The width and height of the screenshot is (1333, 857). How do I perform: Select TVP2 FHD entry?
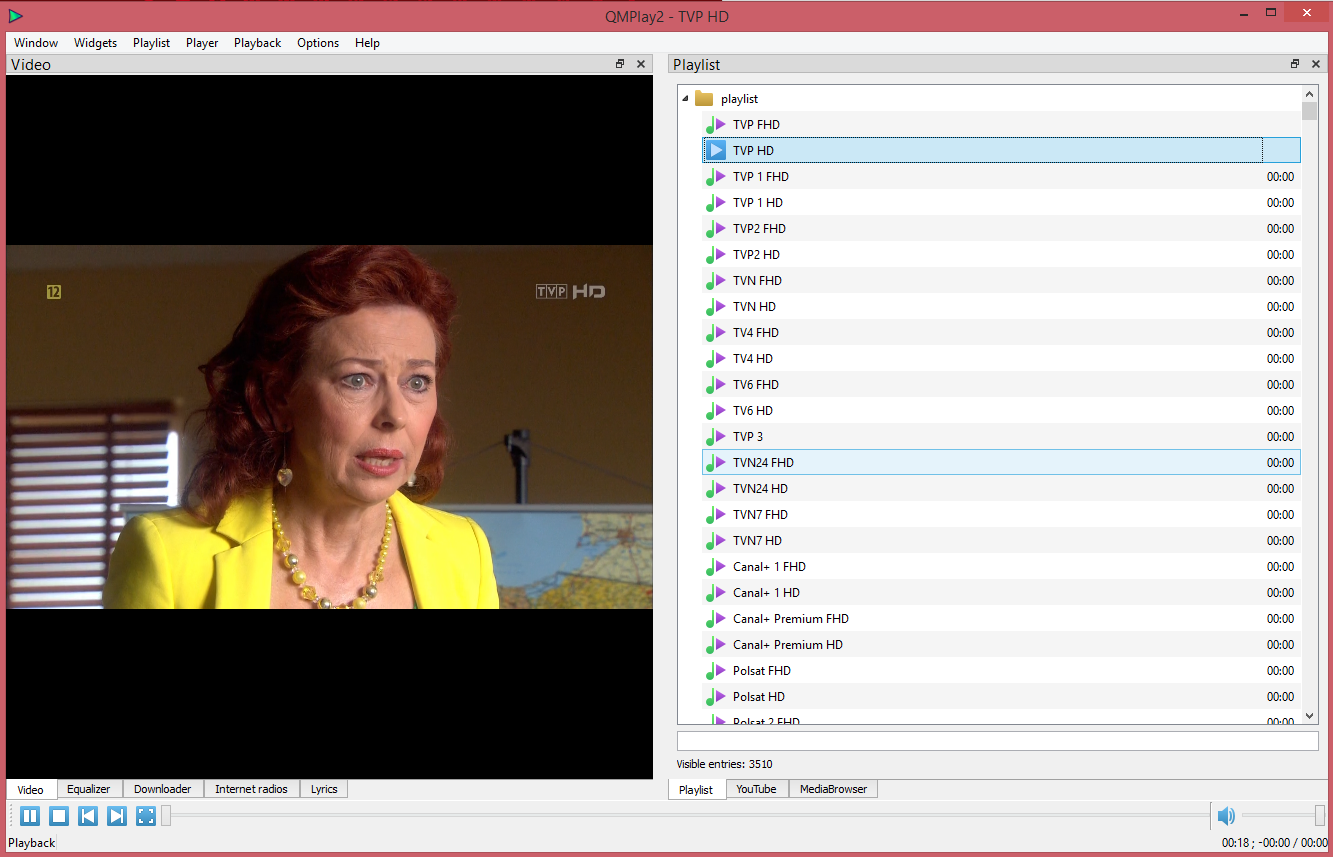coord(1002,228)
